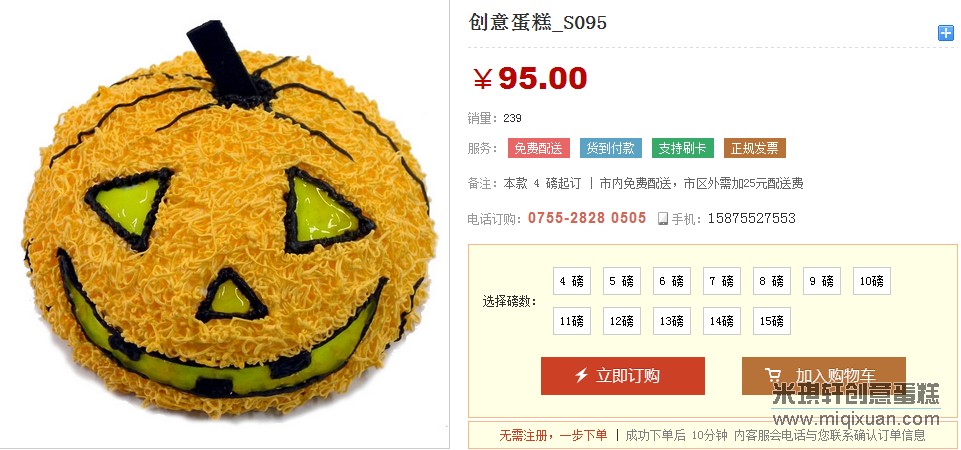Screen dimensions: 961x450
Task: Click the 正规发票 brown tag
Action: coord(754,148)
